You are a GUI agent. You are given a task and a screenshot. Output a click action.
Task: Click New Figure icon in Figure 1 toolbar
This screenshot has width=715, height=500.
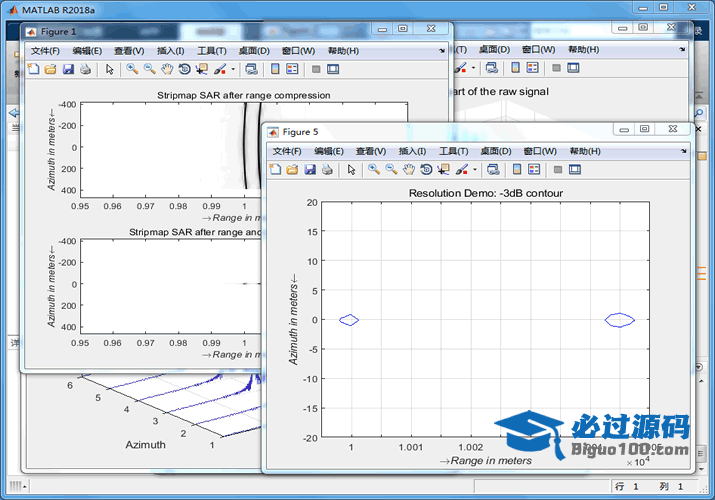click(33, 69)
